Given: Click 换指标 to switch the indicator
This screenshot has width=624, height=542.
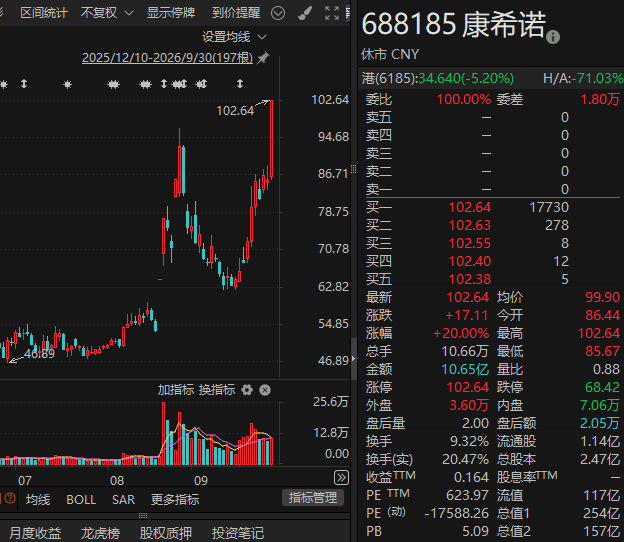Looking at the screenshot, I should pos(217,390).
